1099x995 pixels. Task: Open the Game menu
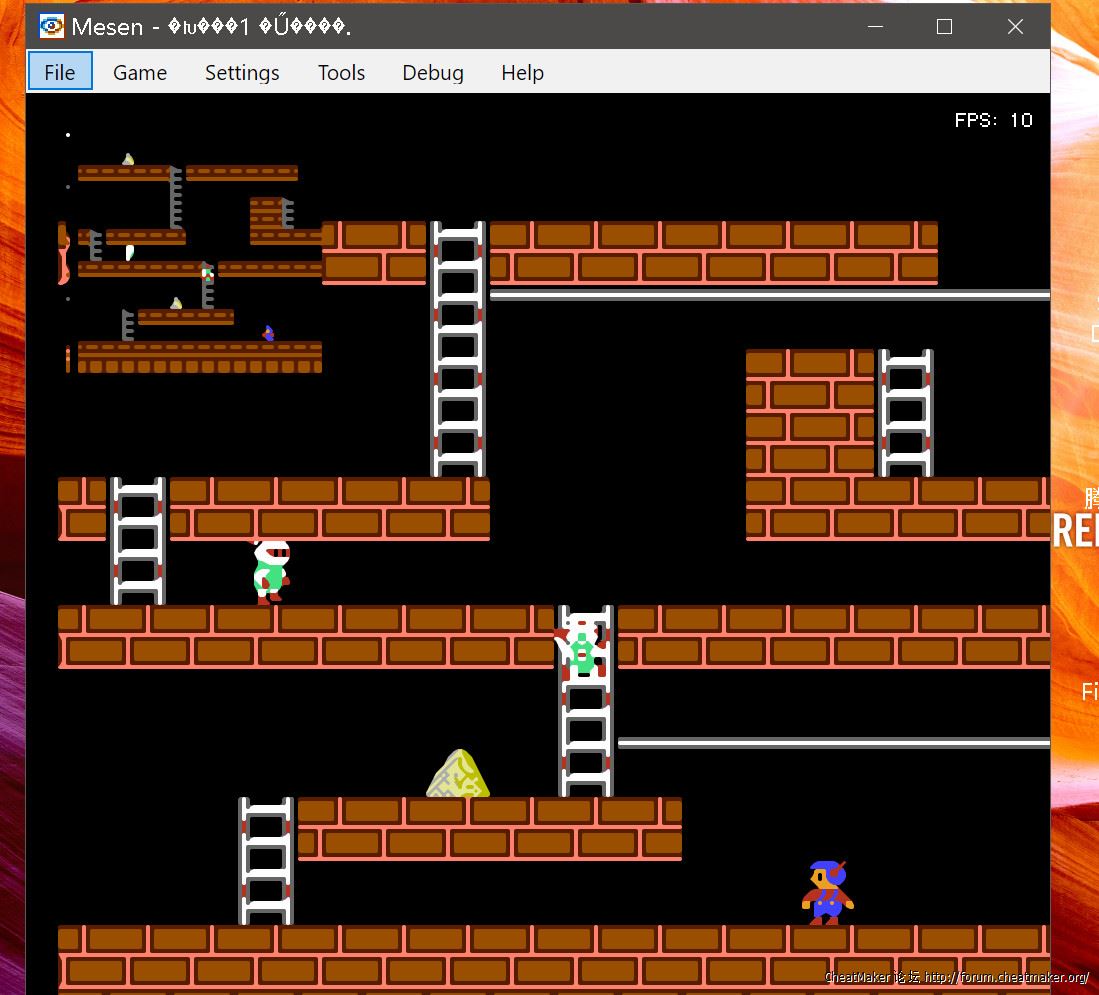[140, 72]
